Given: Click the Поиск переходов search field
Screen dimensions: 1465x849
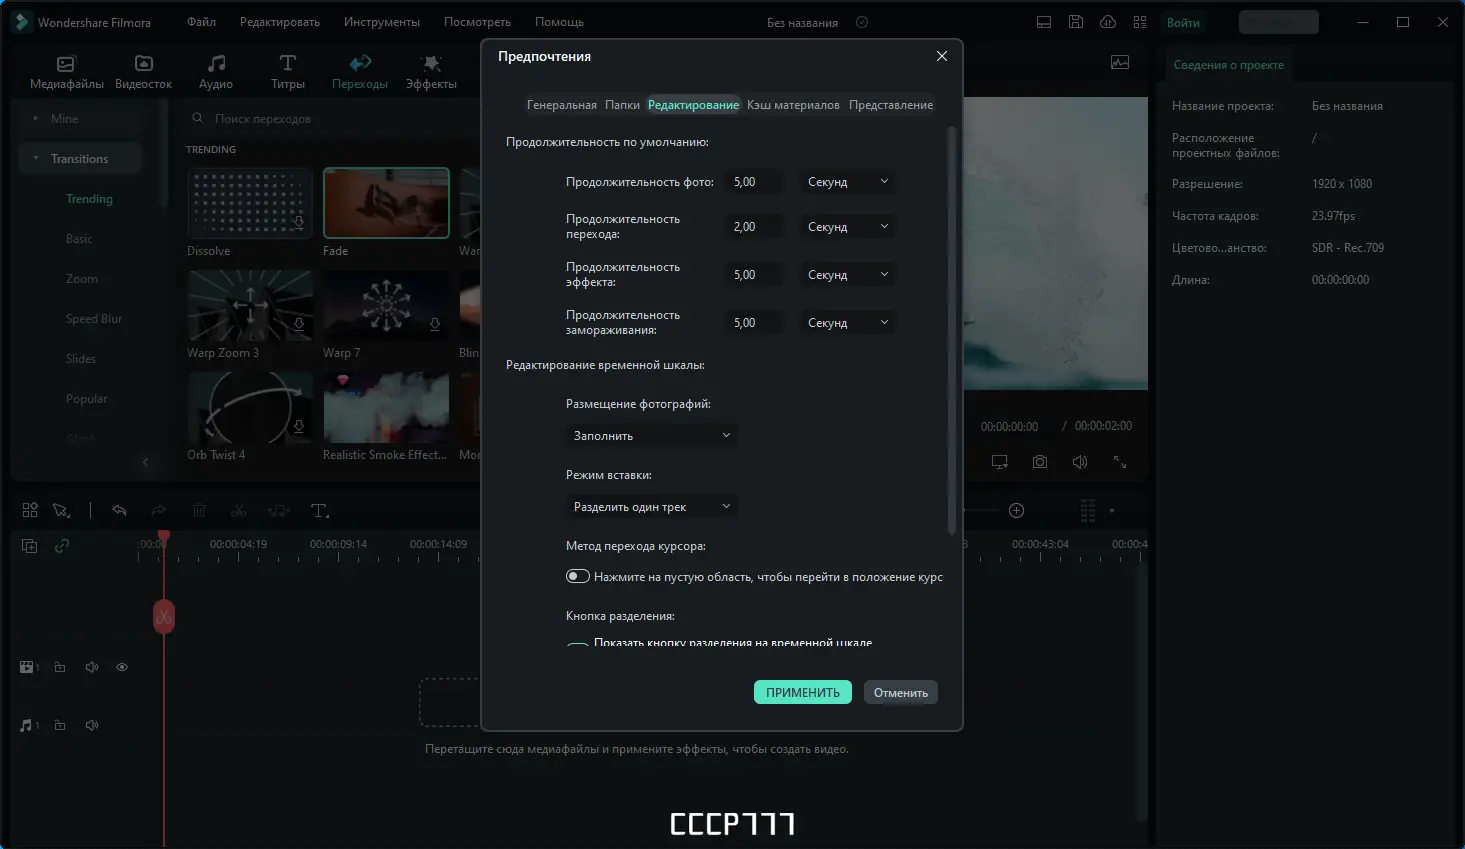Looking at the screenshot, I should pos(330,119).
